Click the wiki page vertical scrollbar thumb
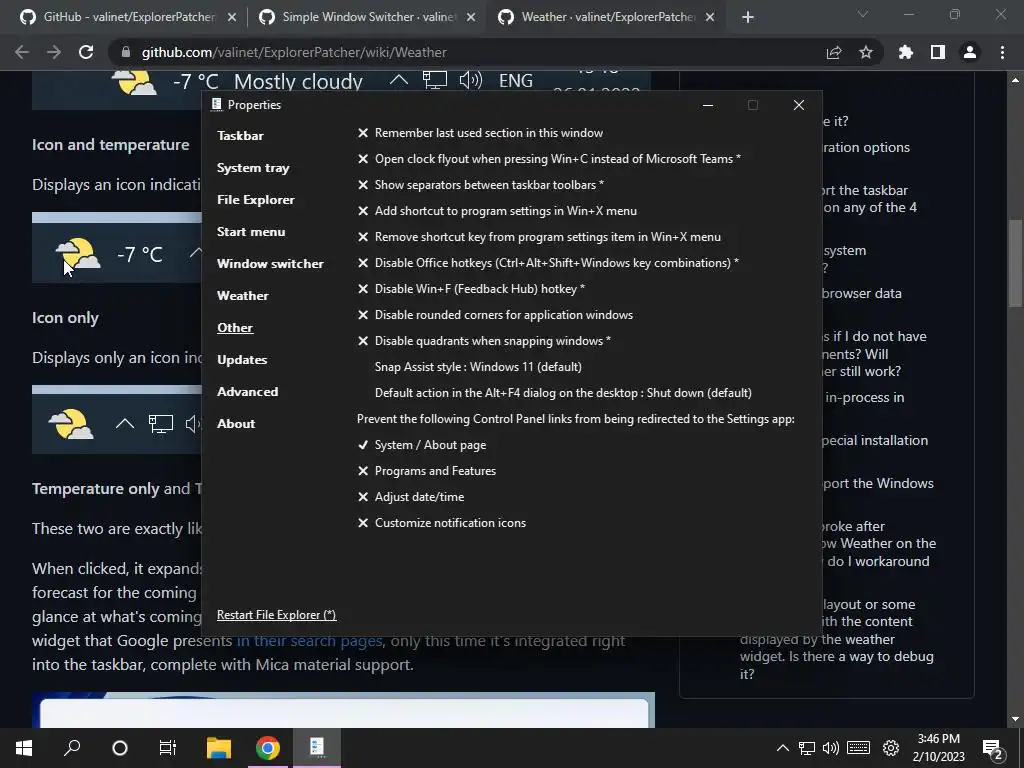Image resolution: width=1024 pixels, height=768 pixels. coord(1014,263)
